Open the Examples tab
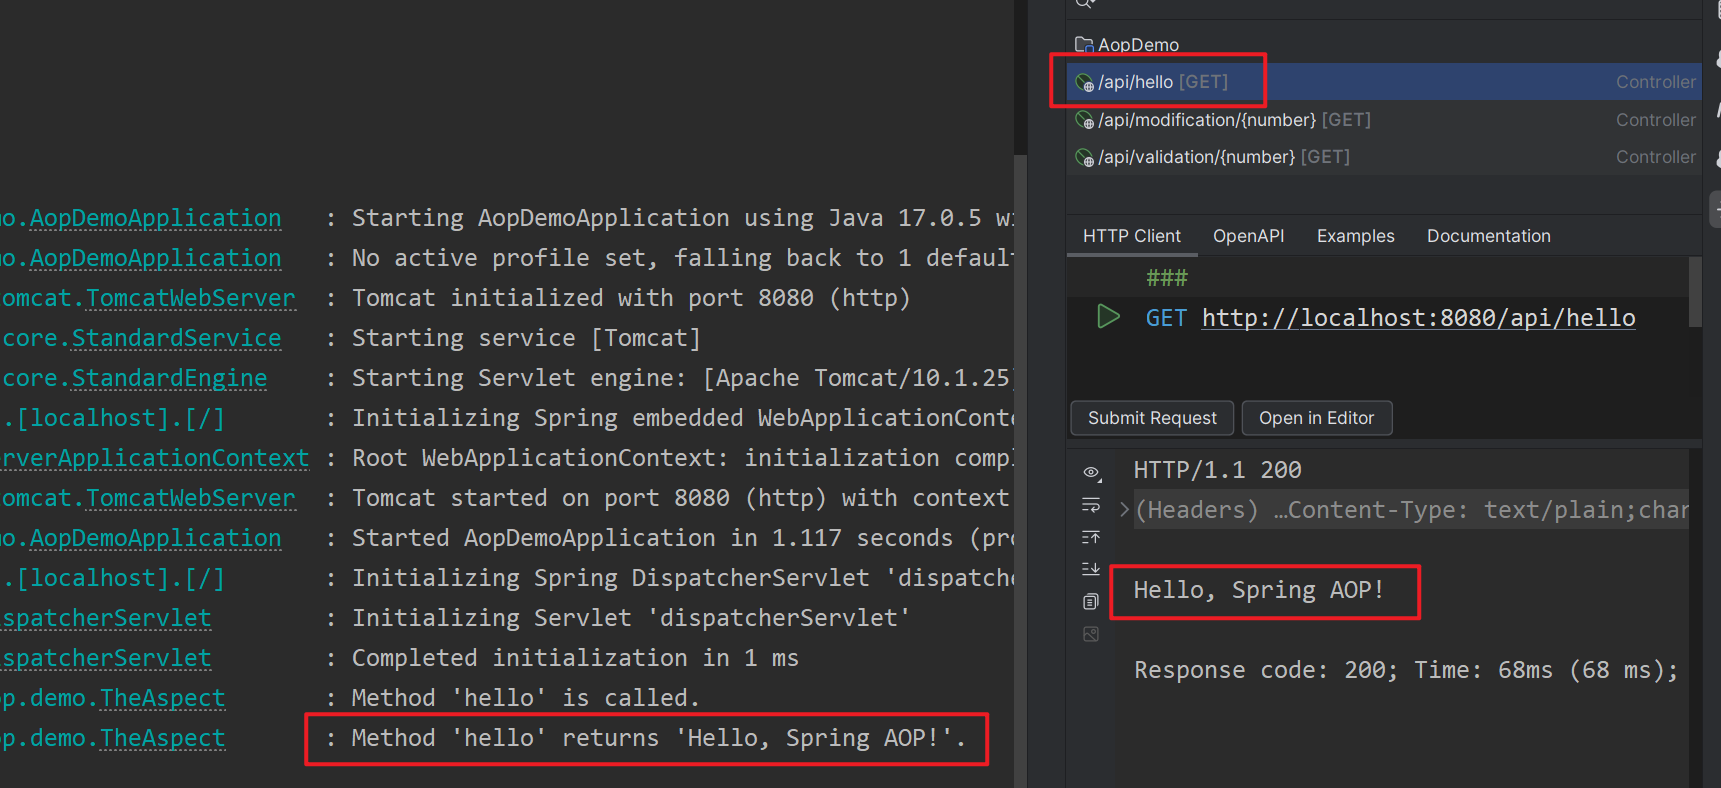 coord(1355,236)
